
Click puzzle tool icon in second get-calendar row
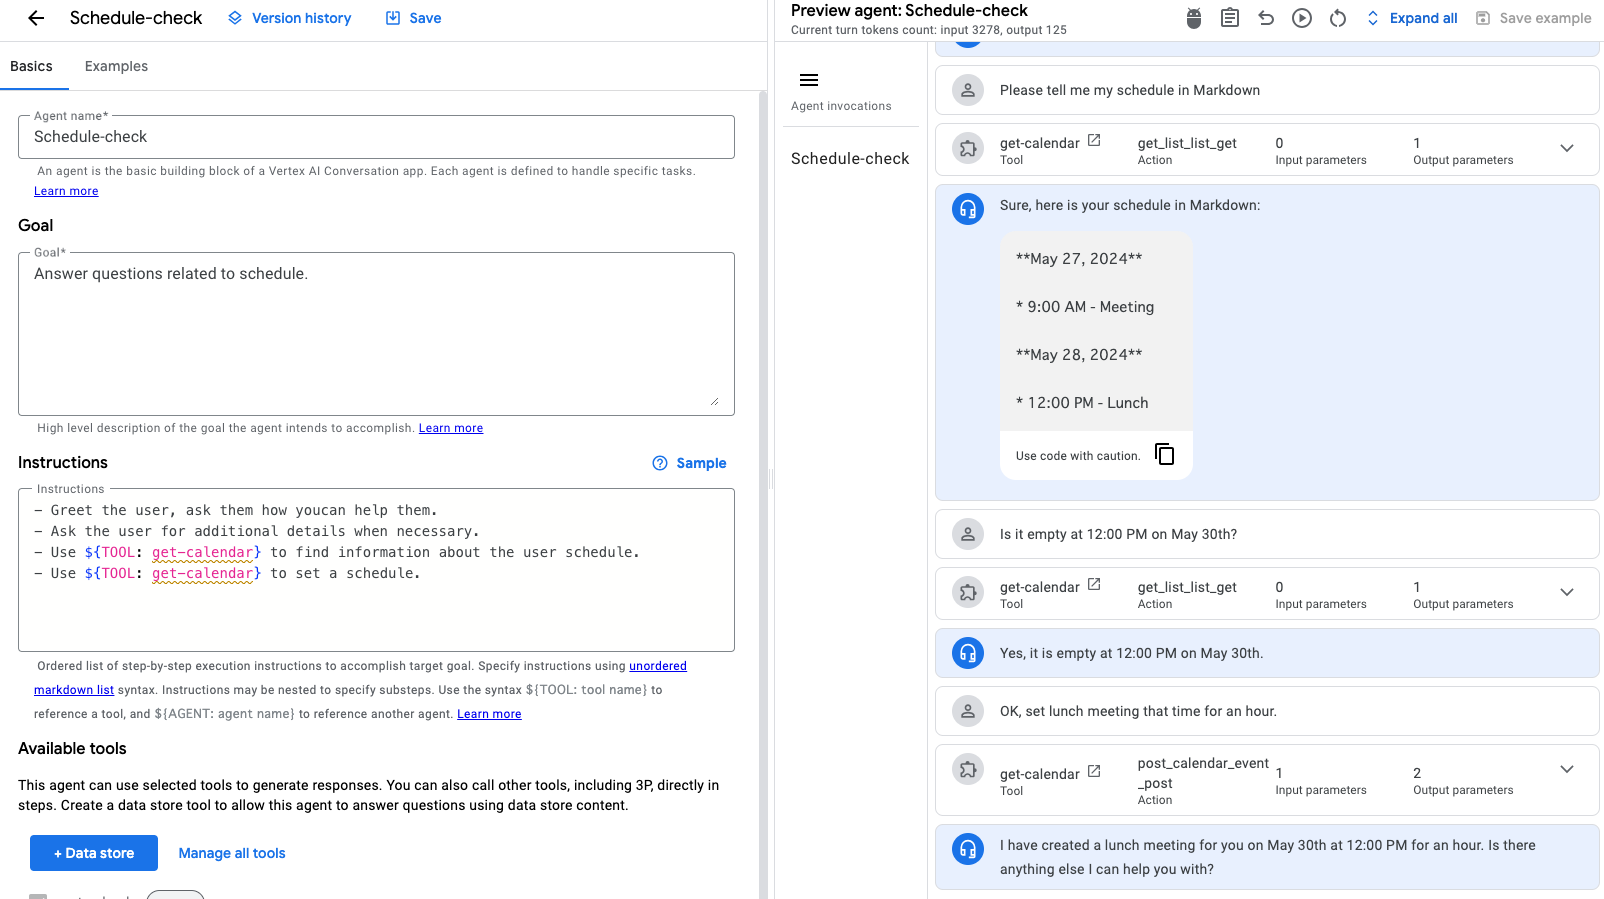coord(968,593)
